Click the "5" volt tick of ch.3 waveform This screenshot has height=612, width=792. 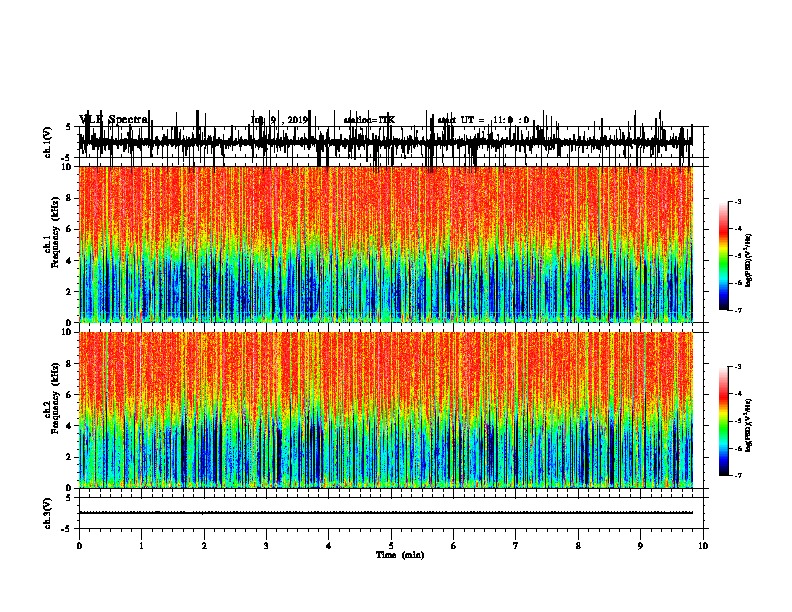tap(69, 498)
